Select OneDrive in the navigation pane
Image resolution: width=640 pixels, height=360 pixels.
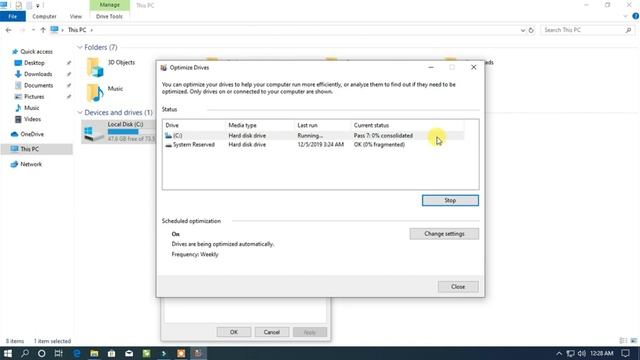(31, 134)
